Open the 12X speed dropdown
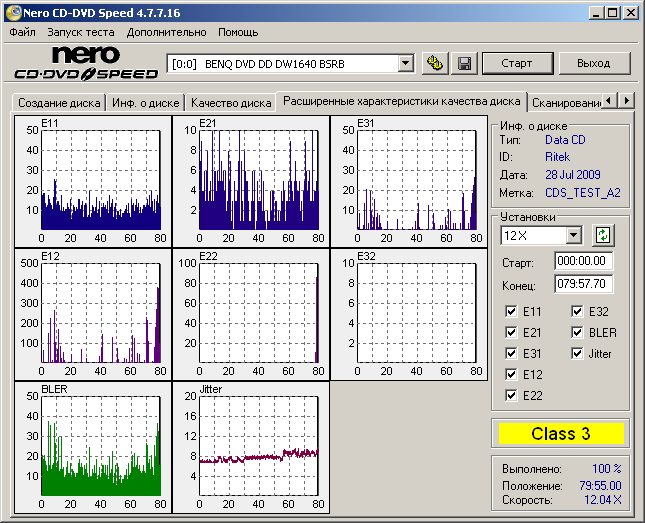 tap(573, 235)
